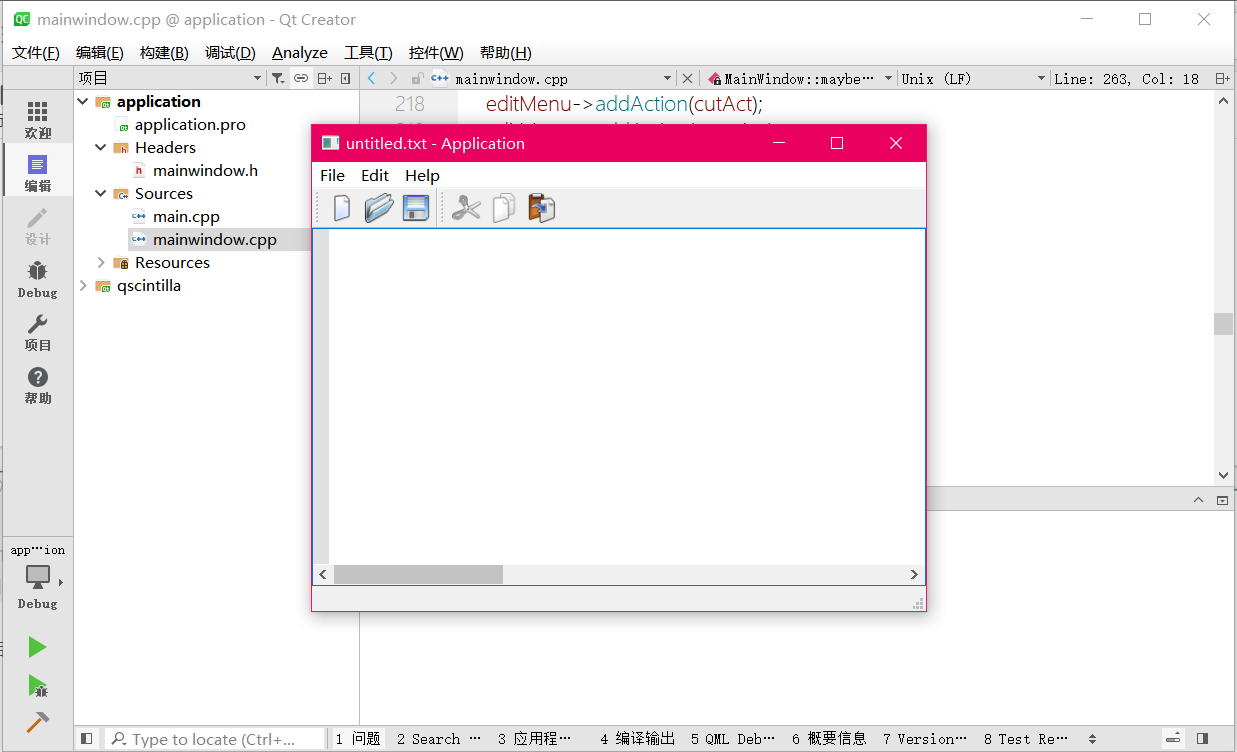1237x752 pixels.
Task: Expand the Resources tree node
Action: click(x=99, y=262)
